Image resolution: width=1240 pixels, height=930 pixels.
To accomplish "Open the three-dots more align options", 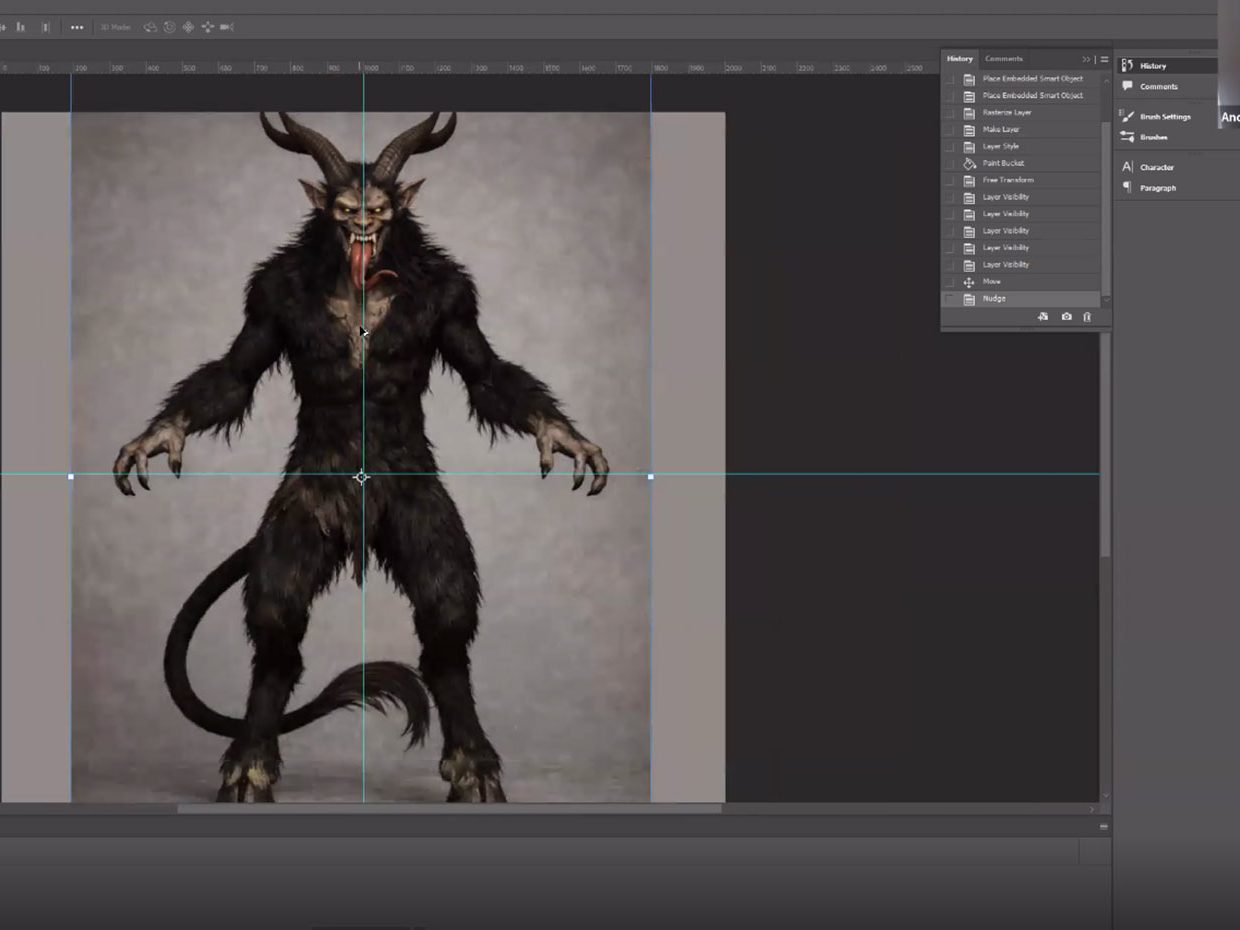I will (77, 27).
